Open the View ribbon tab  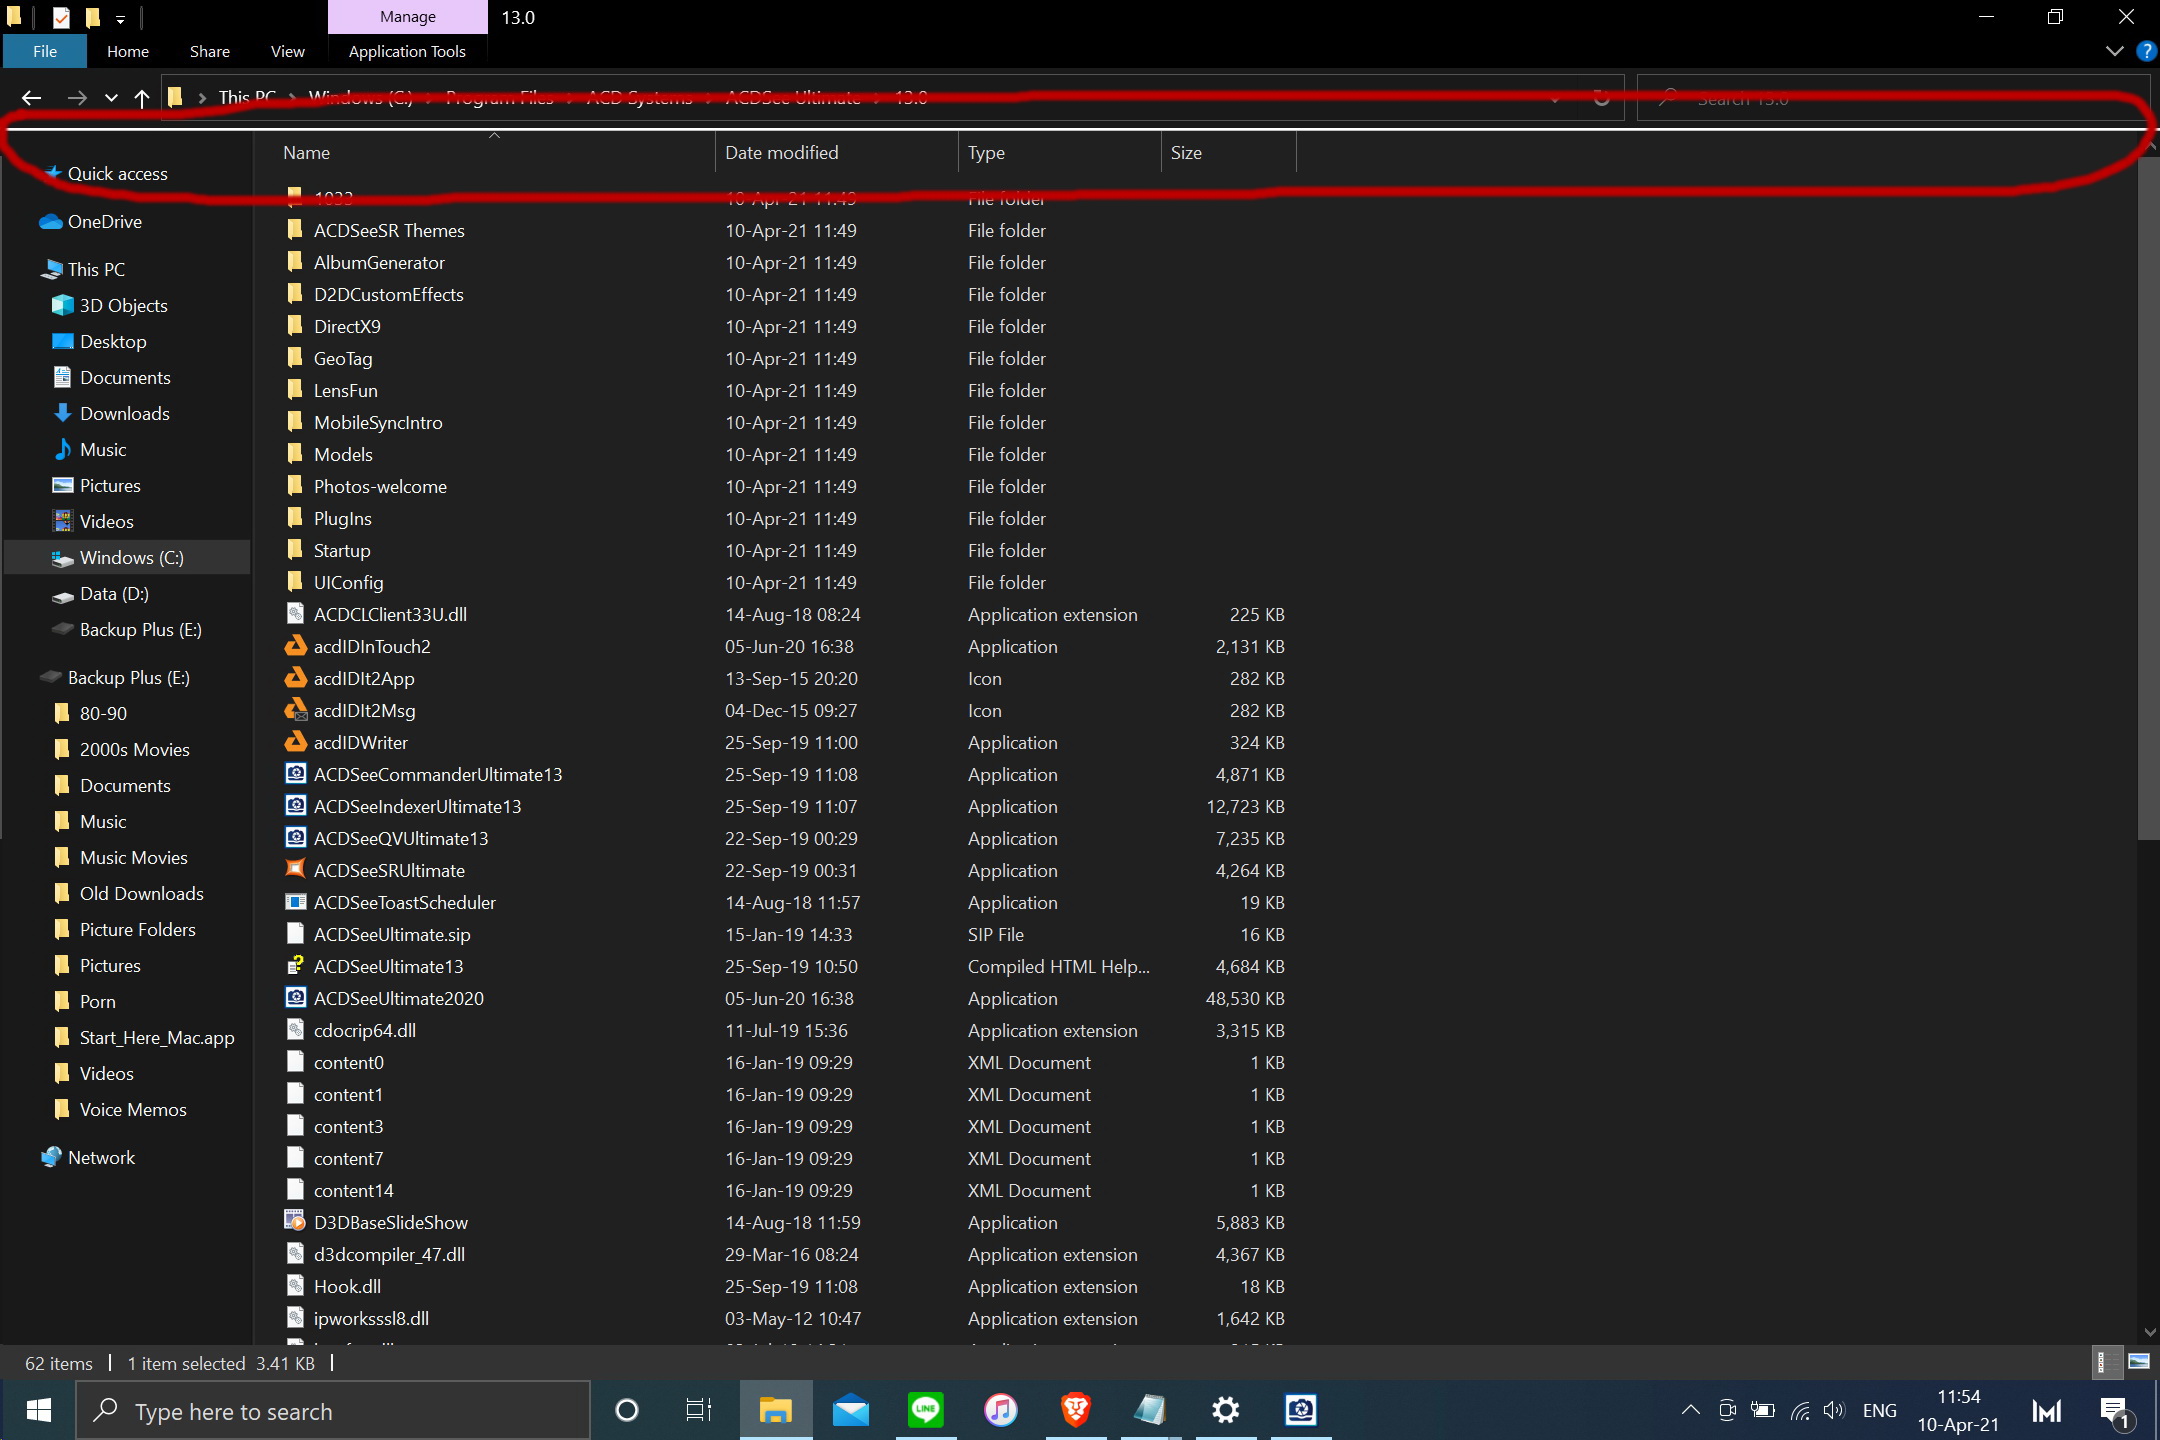[x=287, y=51]
